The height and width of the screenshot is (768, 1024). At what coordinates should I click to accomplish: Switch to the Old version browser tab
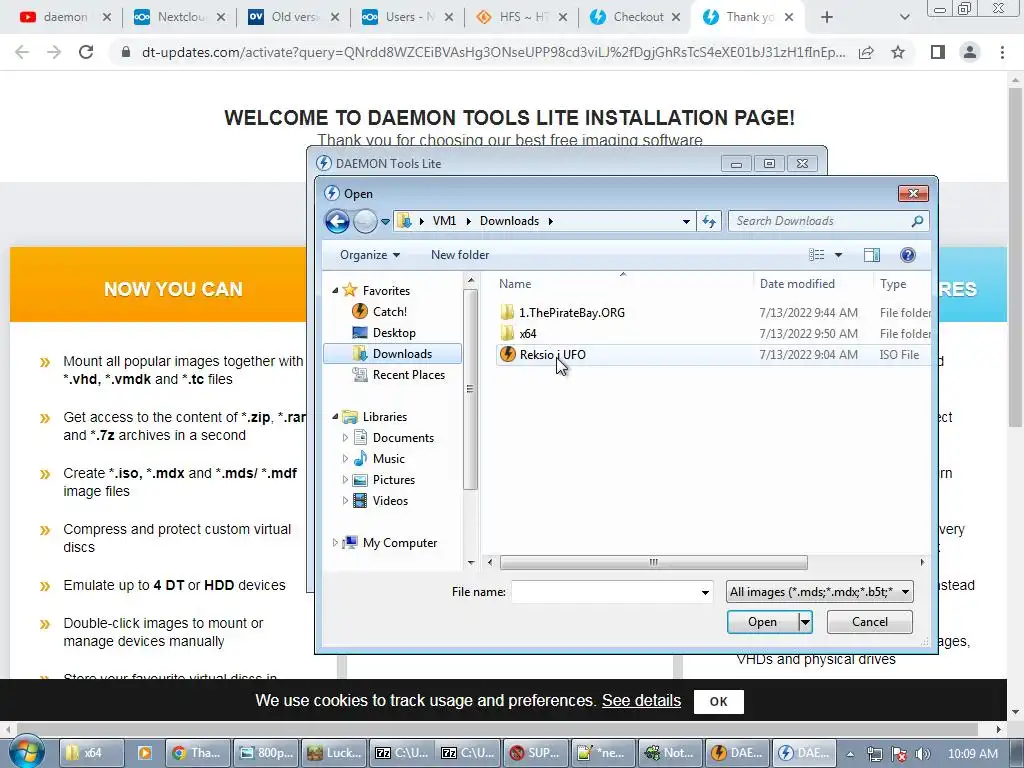(294, 17)
